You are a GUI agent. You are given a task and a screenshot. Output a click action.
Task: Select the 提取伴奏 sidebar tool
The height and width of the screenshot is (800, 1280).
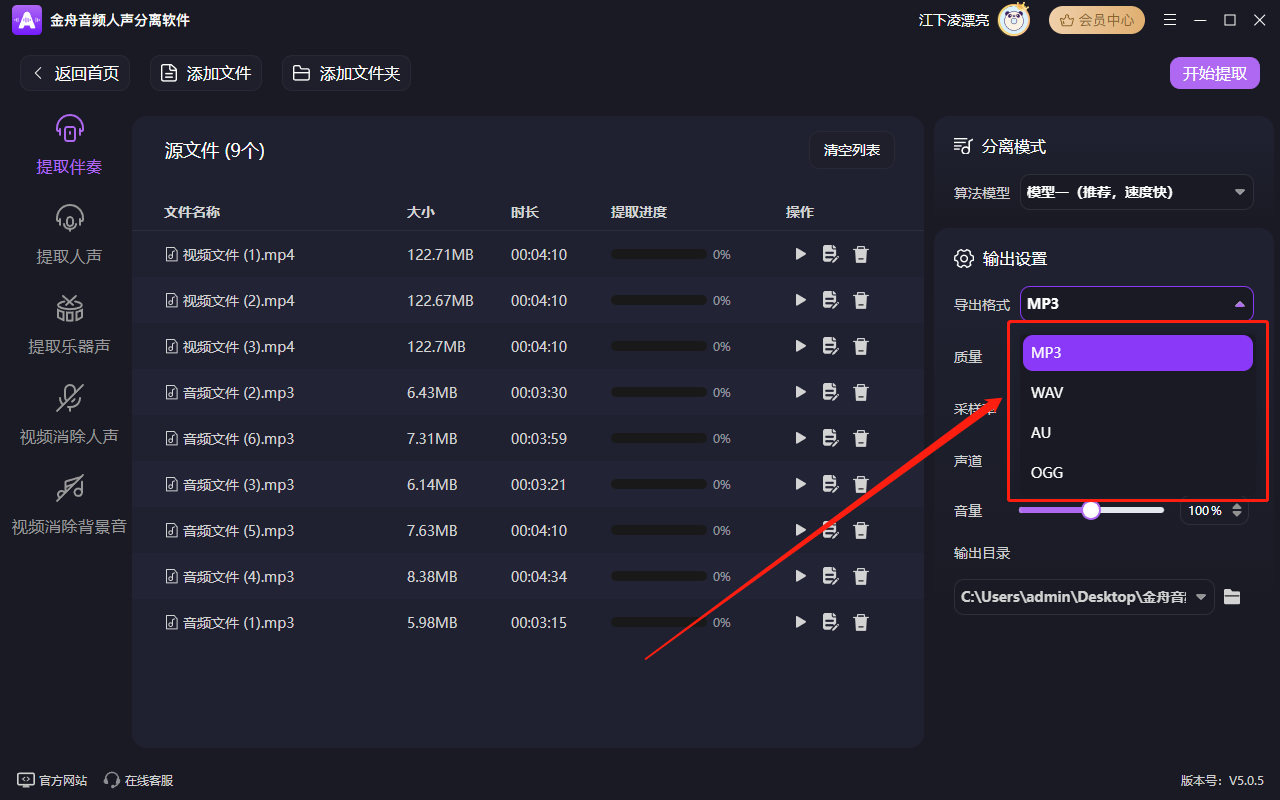[68, 143]
